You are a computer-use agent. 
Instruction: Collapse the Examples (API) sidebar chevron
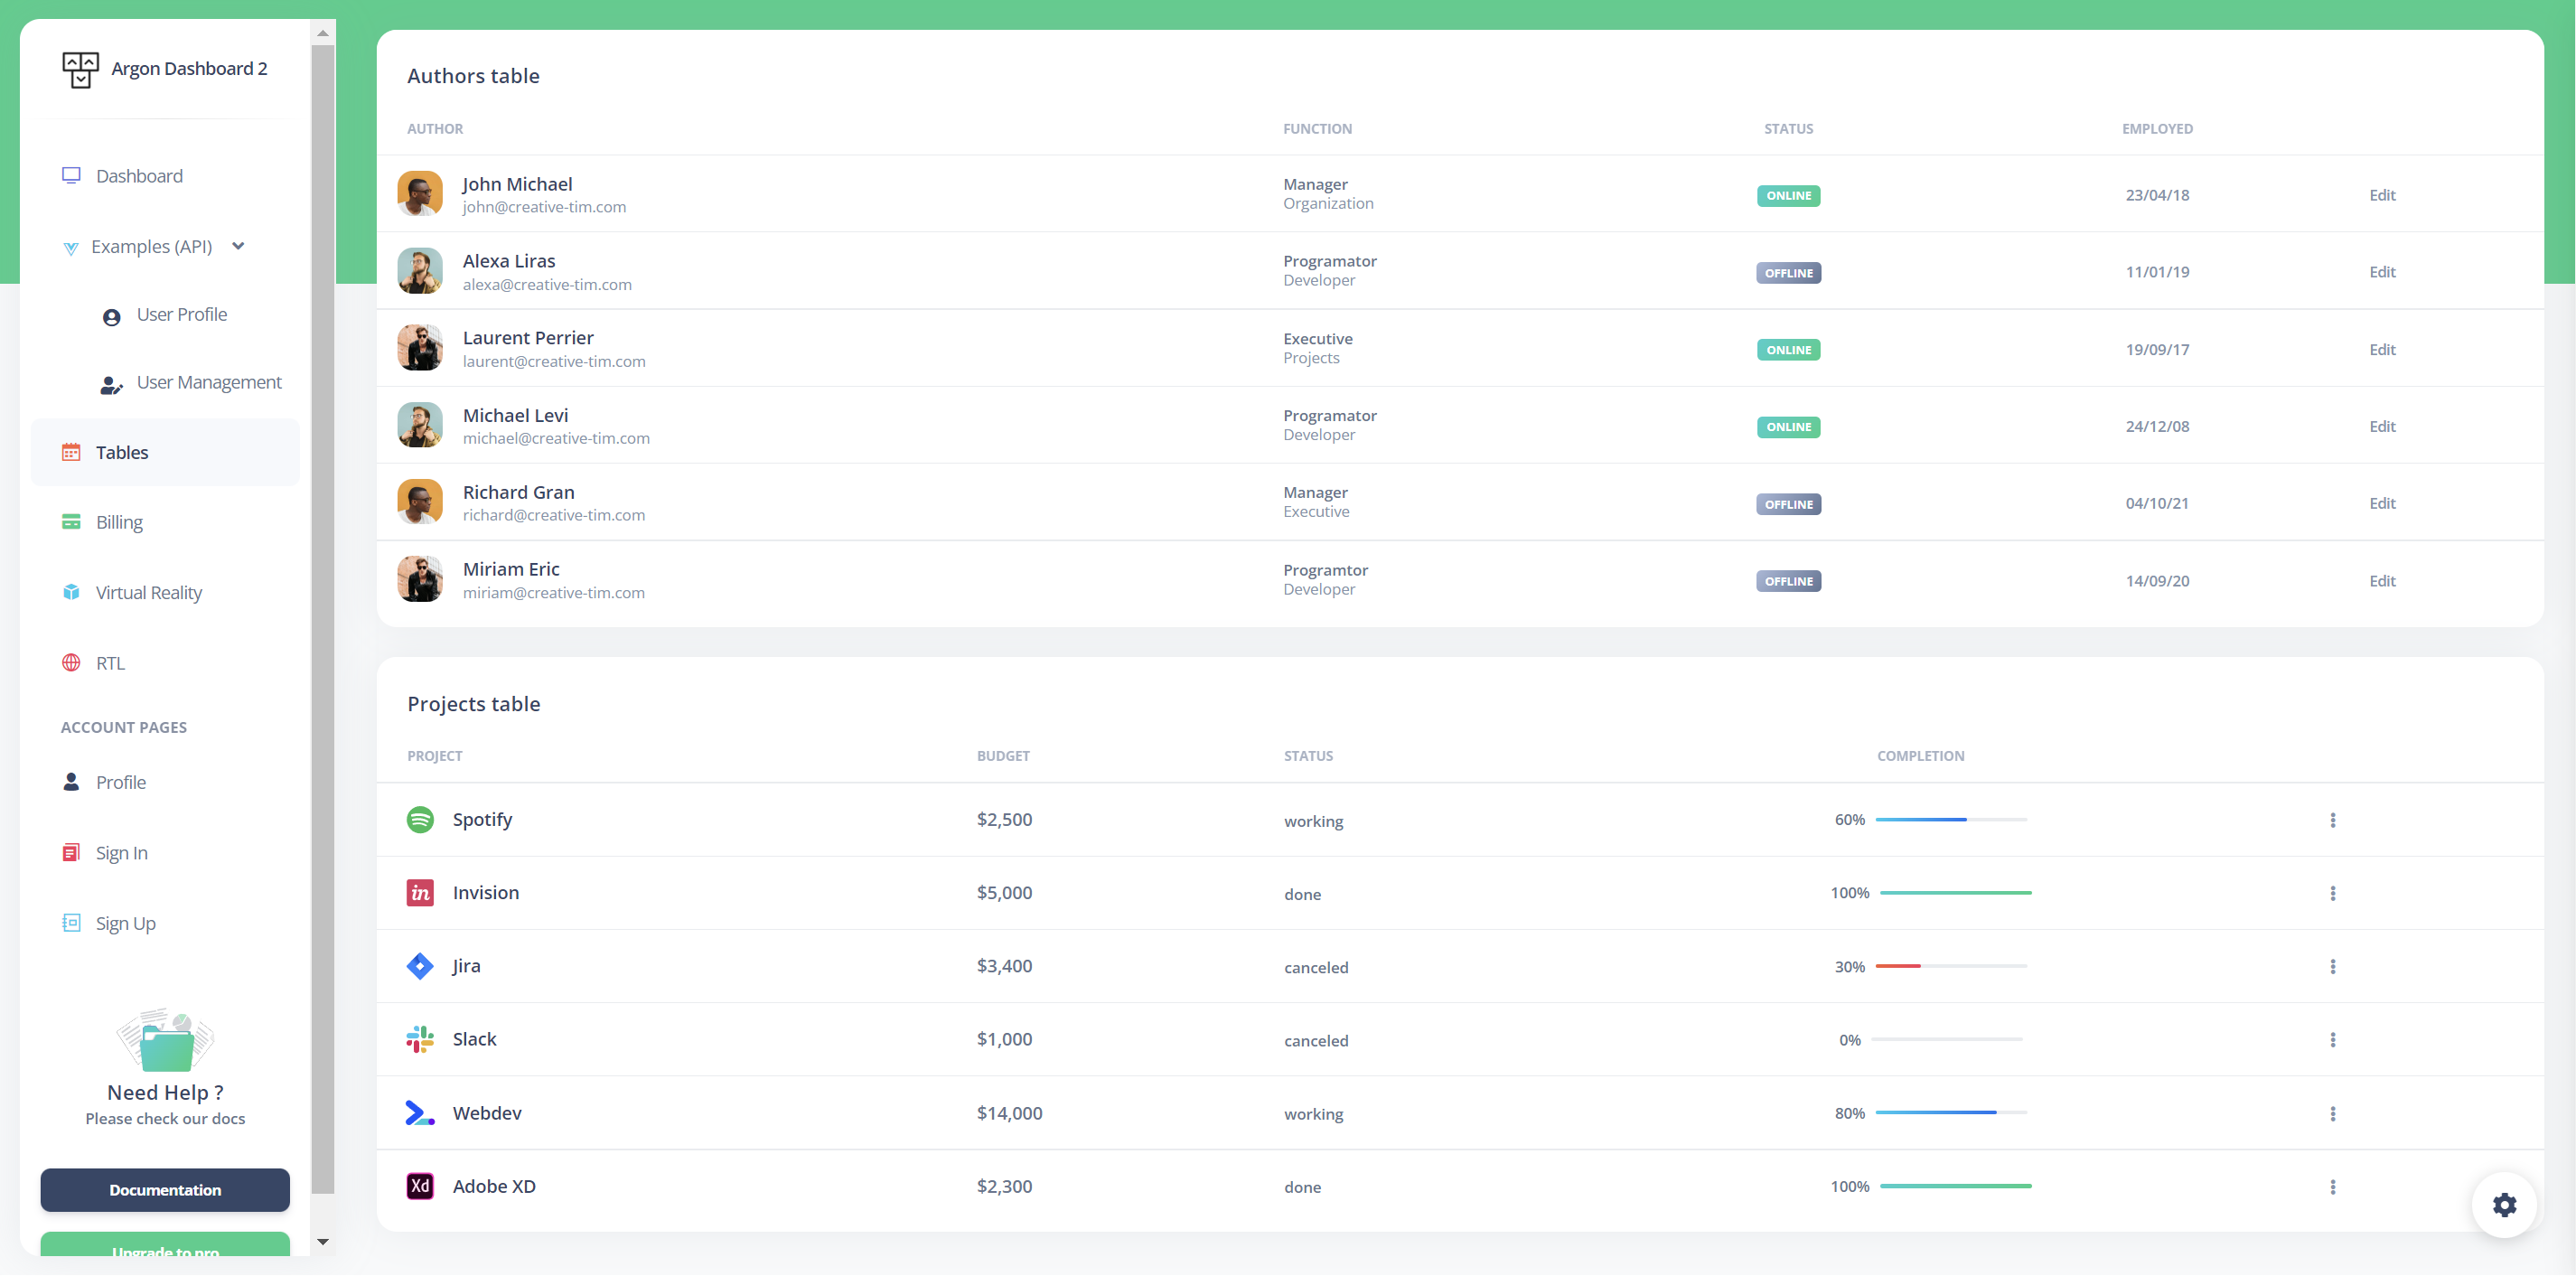coord(238,246)
